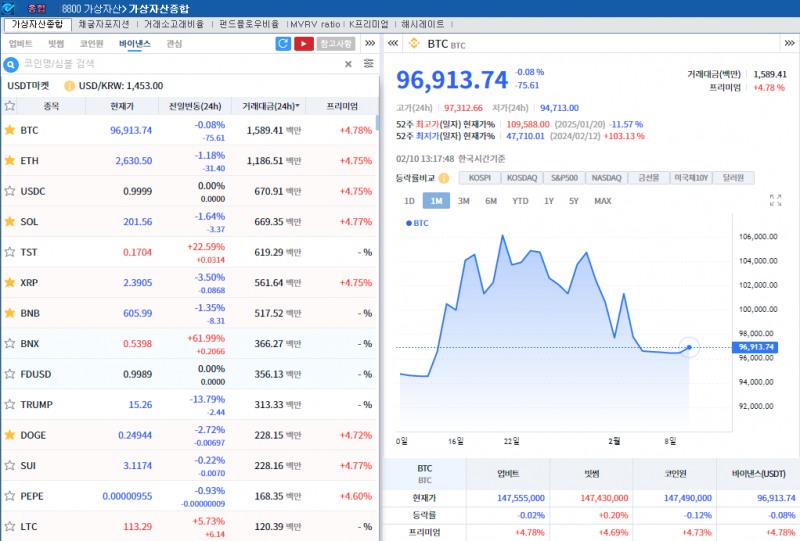Toggle favorite star for DOGE
The height and width of the screenshot is (541, 800).
10,435
